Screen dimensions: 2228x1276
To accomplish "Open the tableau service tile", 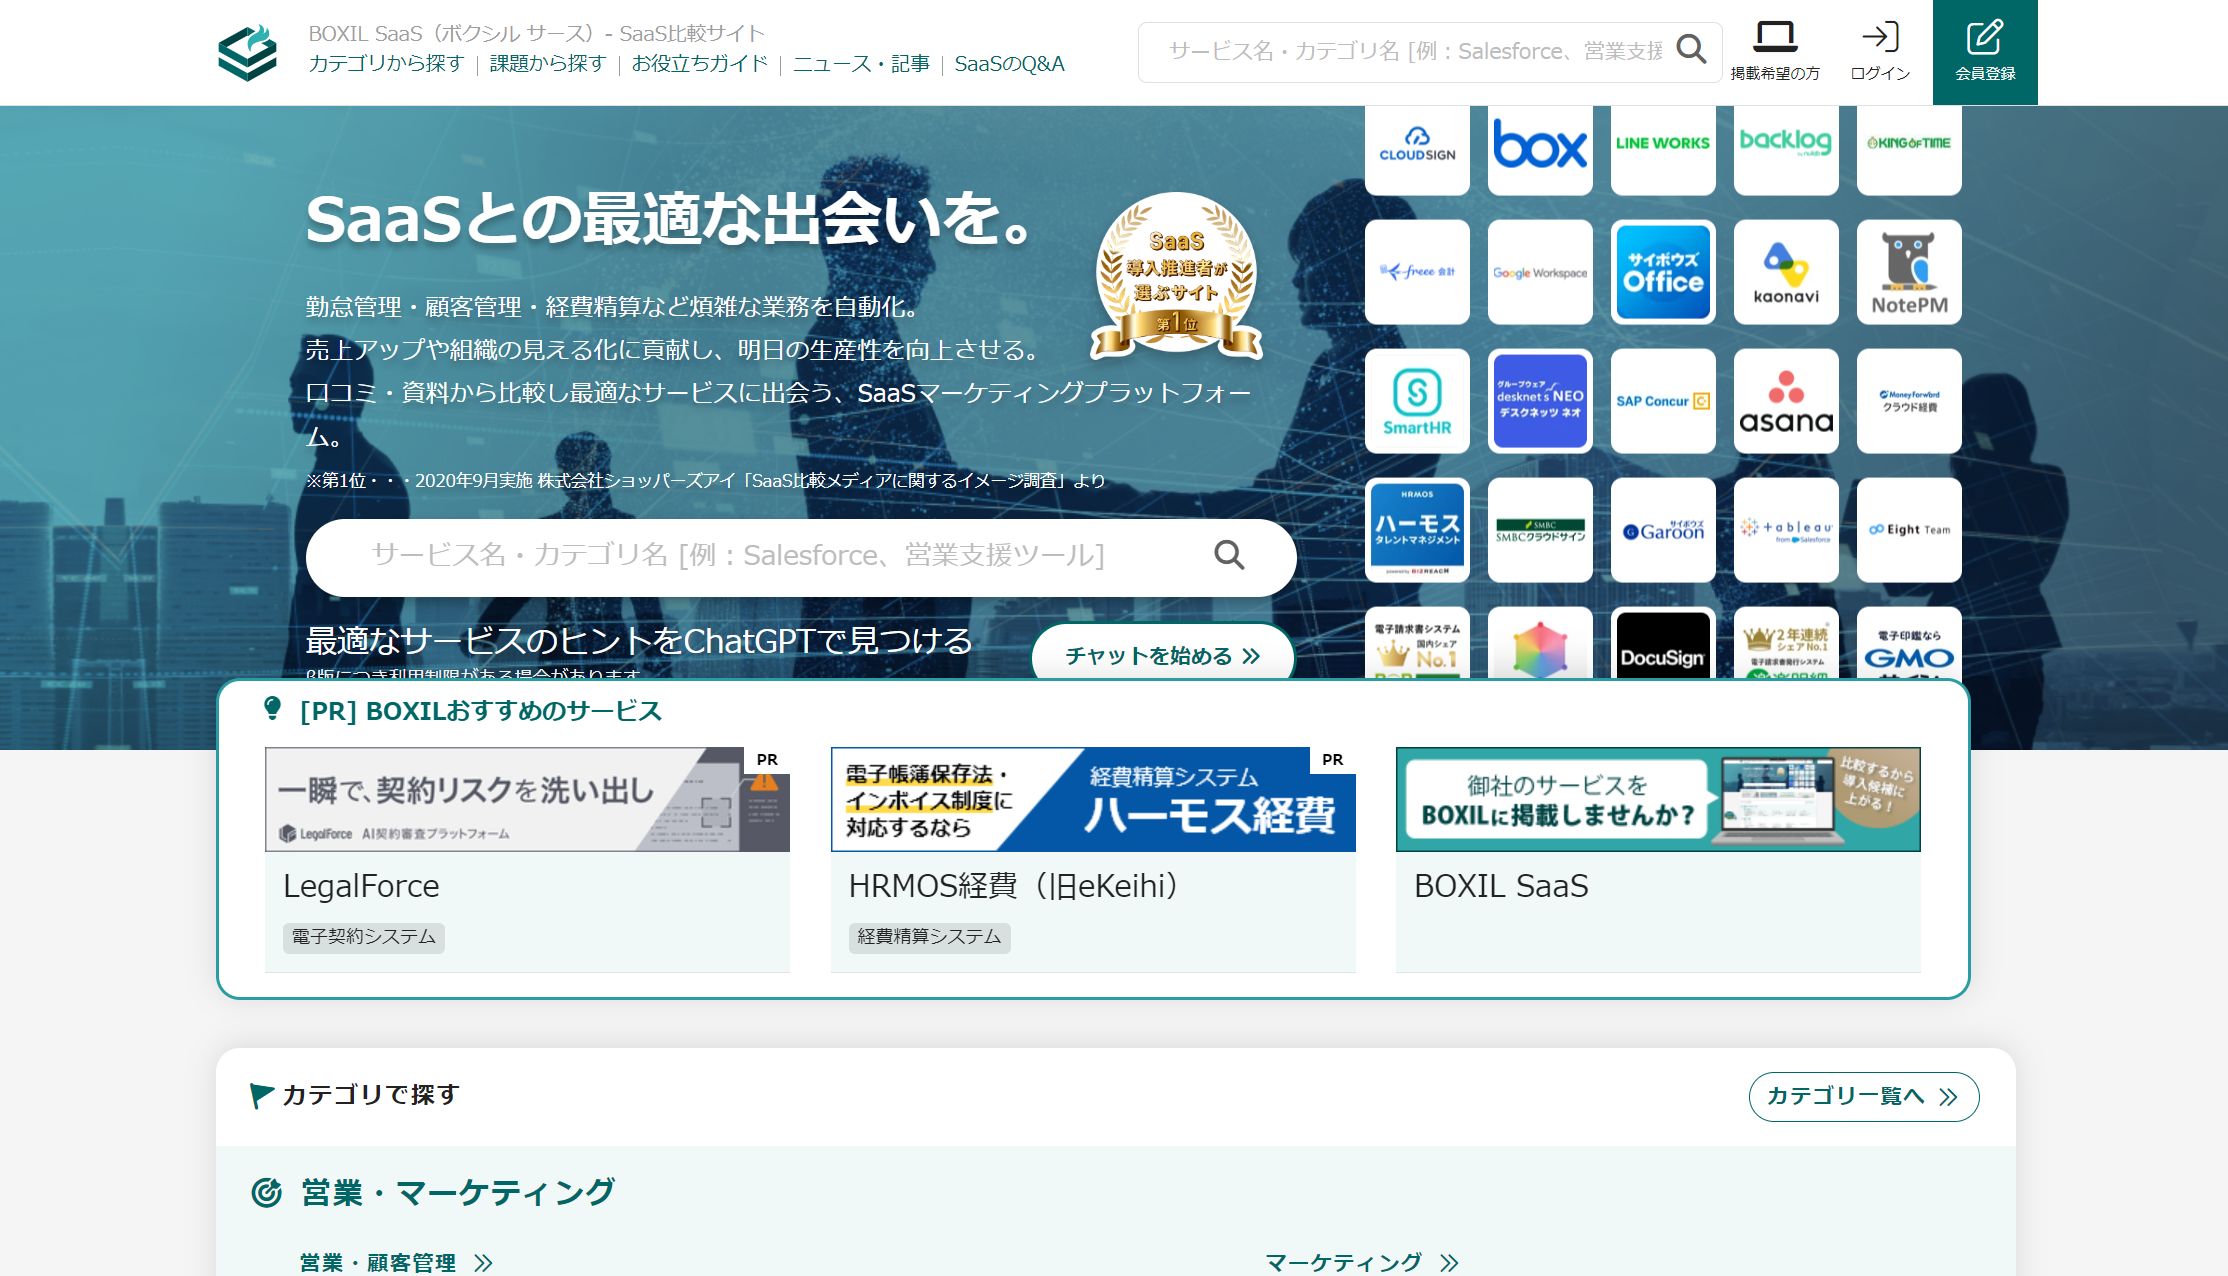I will [x=1786, y=530].
